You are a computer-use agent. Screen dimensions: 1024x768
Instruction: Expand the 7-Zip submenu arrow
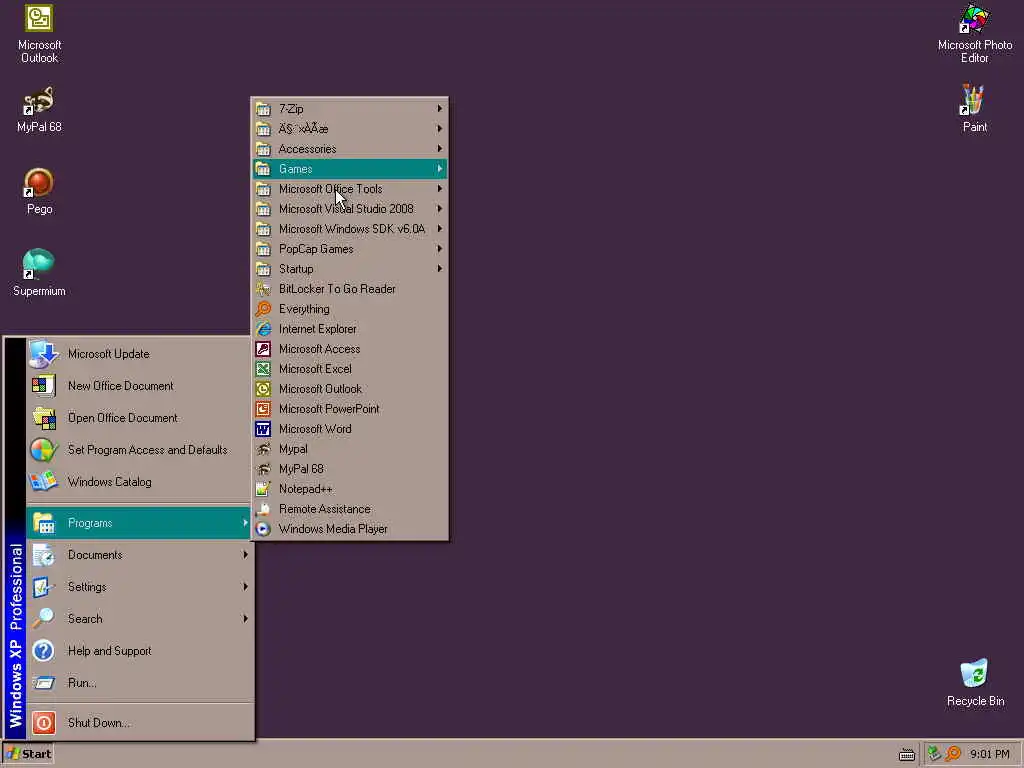click(440, 108)
